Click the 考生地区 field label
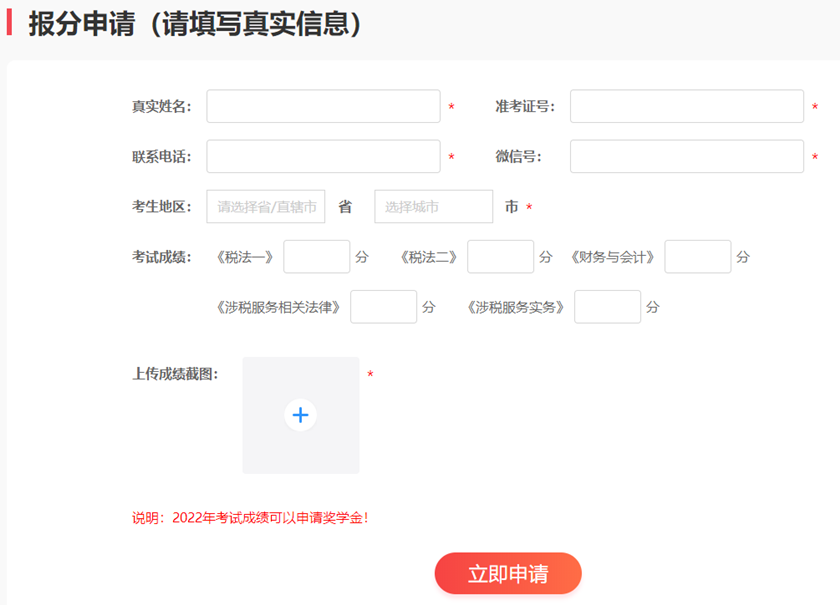 [162, 206]
